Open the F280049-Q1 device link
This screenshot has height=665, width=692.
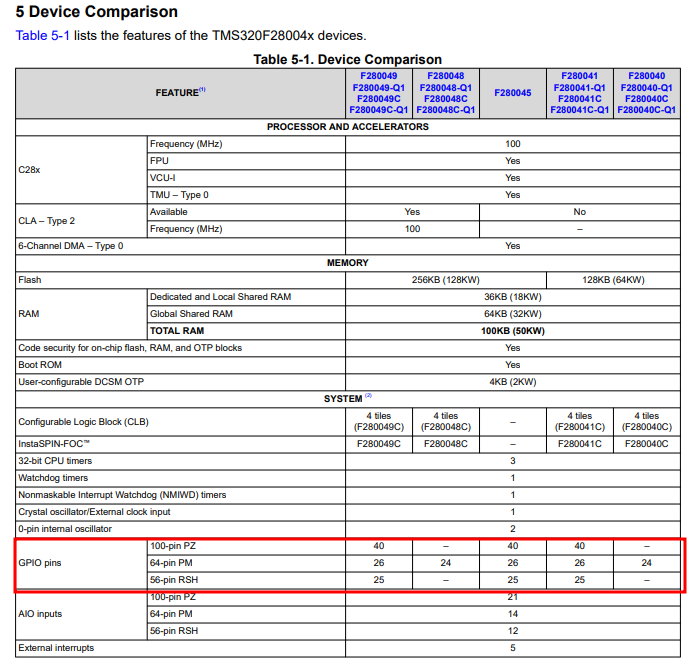[x=378, y=87]
